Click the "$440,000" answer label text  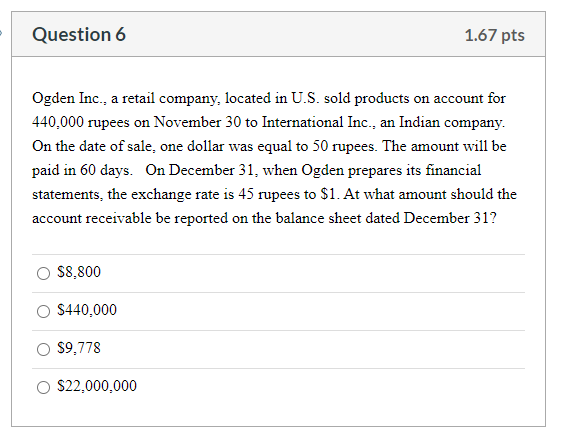click(87, 310)
